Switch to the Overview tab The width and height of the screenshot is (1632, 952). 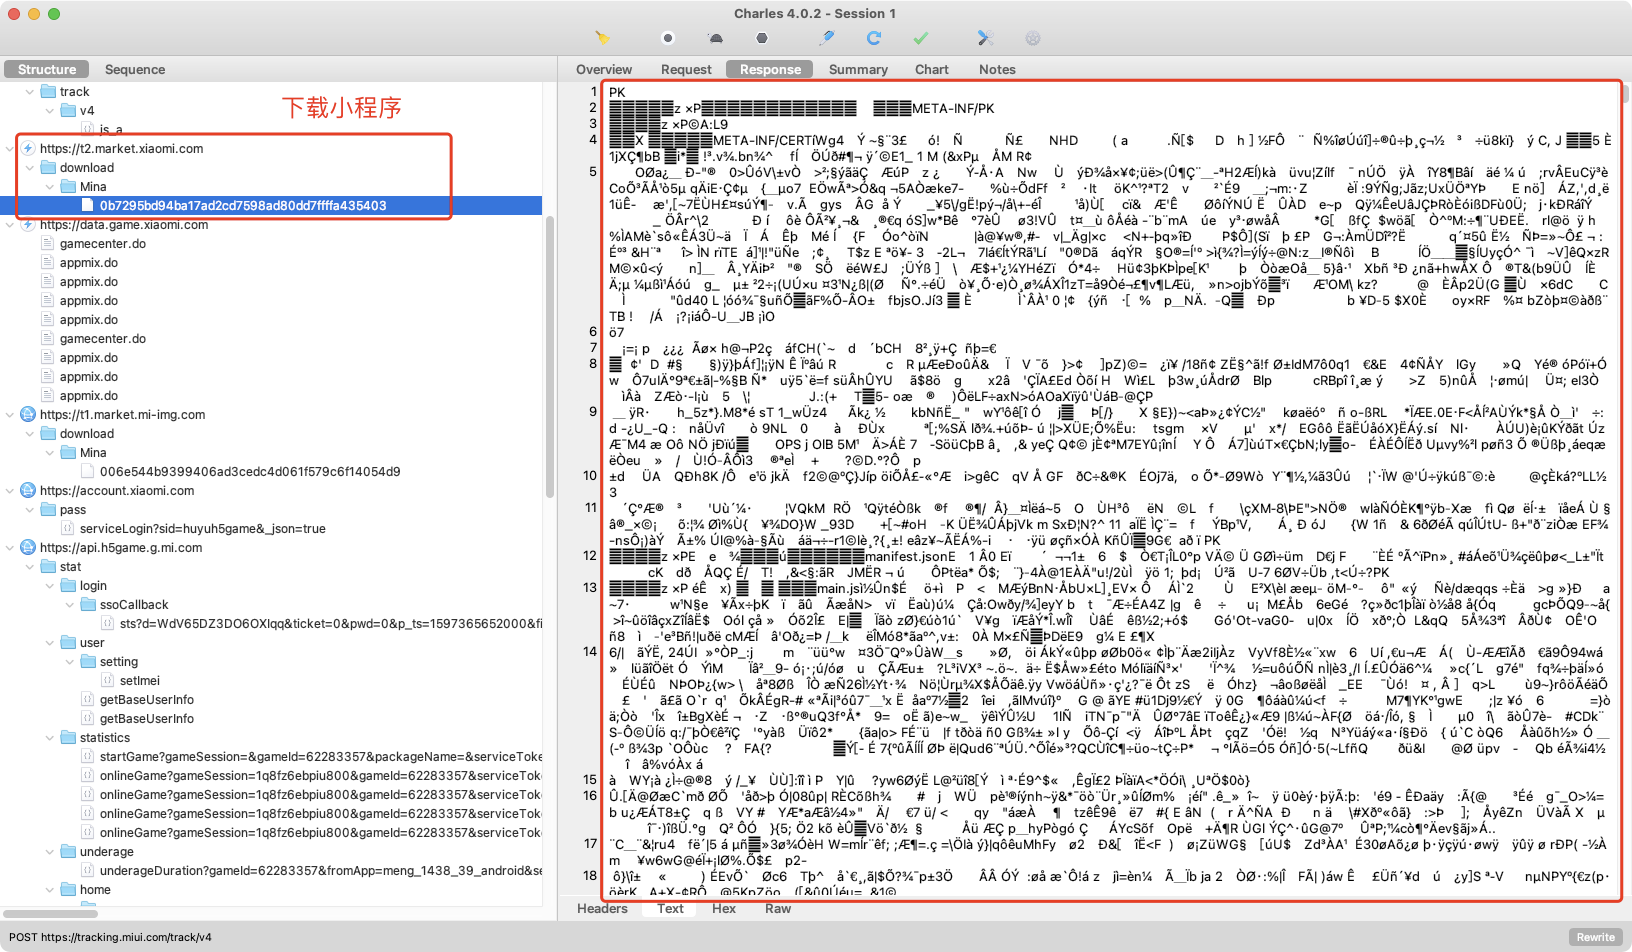pos(604,70)
